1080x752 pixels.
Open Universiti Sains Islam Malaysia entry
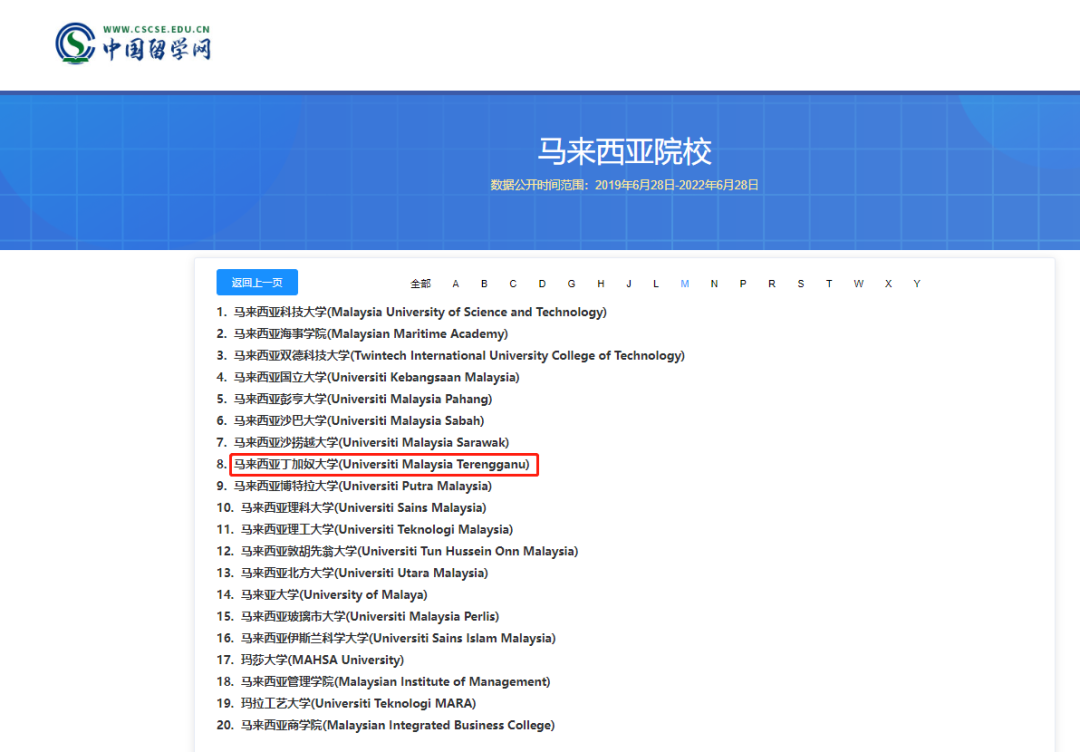coord(398,638)
